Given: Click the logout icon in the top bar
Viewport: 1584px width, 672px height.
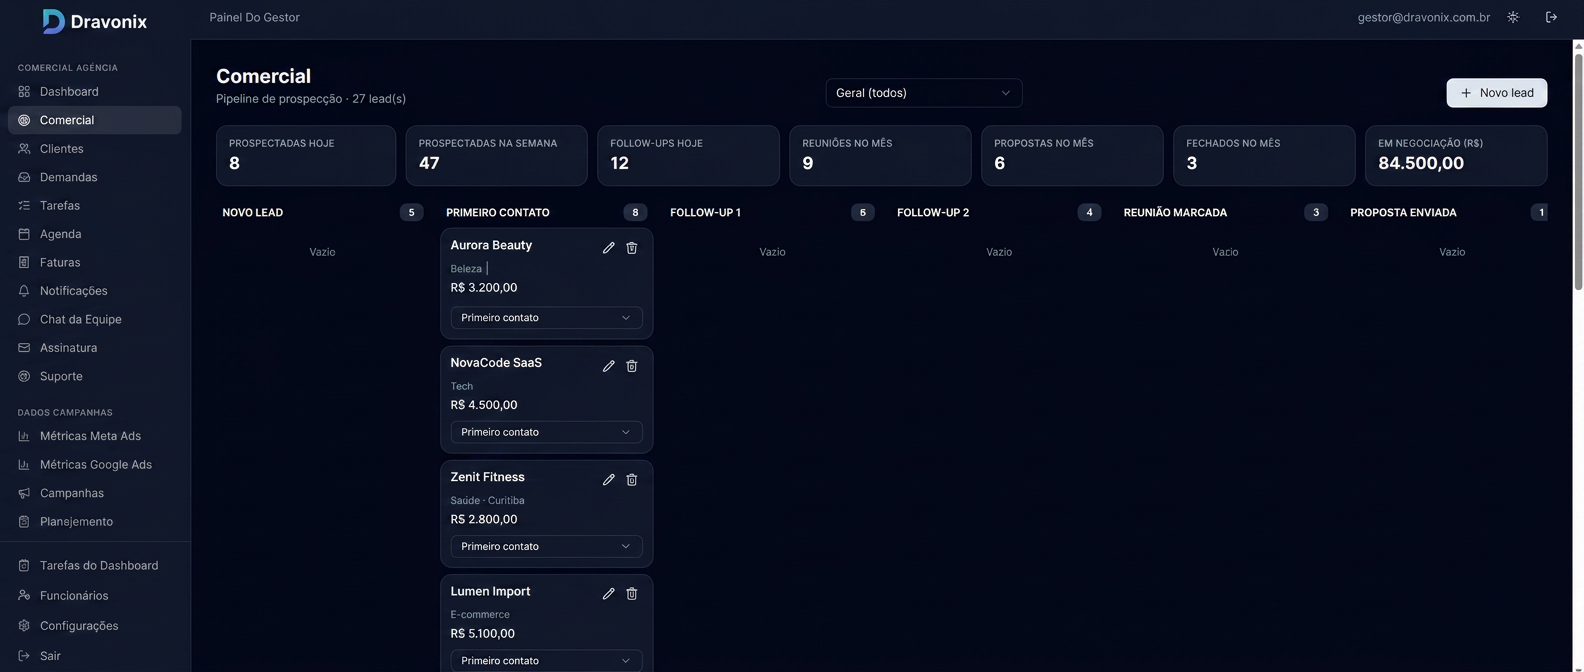Looking at the screenshot, I should [1551, 17].
